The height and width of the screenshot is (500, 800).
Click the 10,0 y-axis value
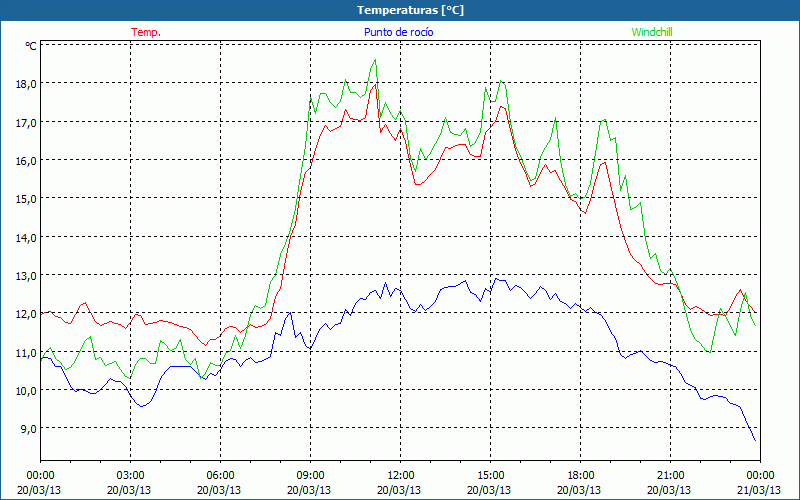pos(26,391)
